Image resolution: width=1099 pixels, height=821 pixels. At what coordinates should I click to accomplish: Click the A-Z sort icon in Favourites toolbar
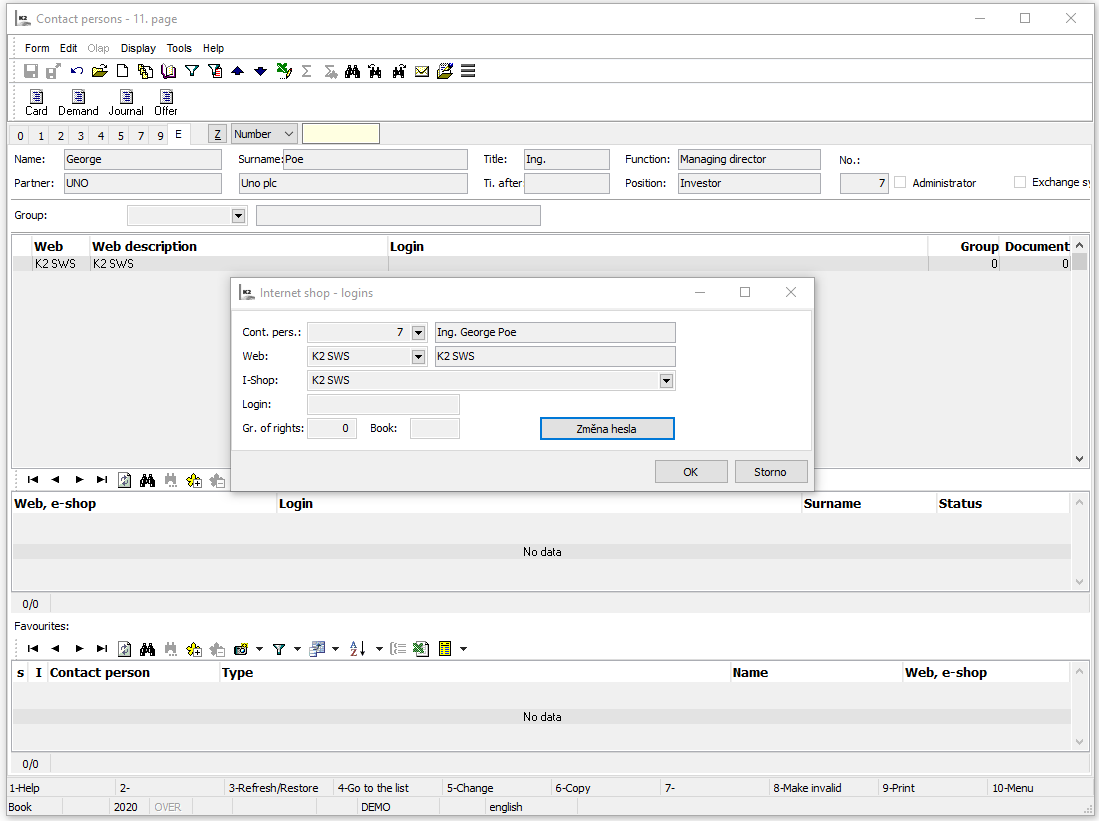(357, 649)
